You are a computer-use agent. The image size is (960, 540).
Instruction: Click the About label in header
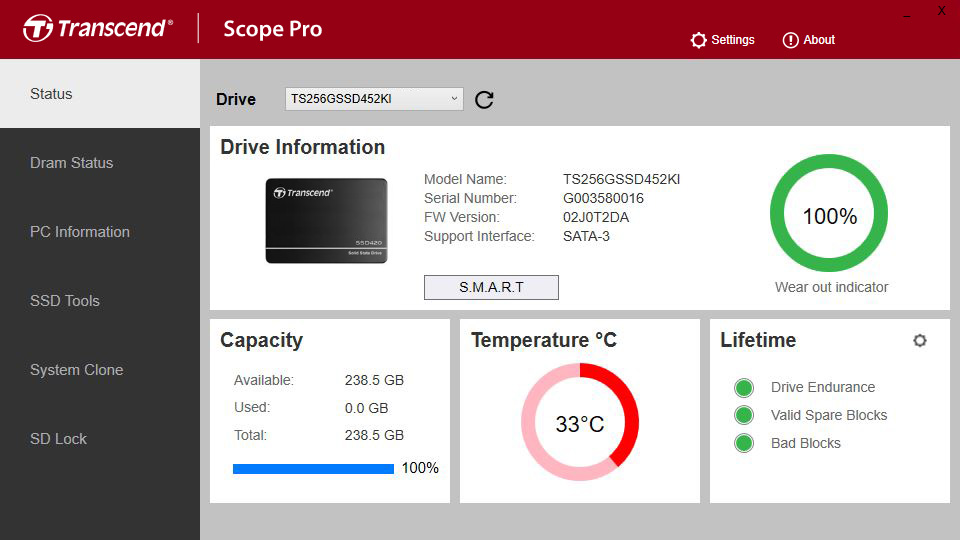coord(819,40)
